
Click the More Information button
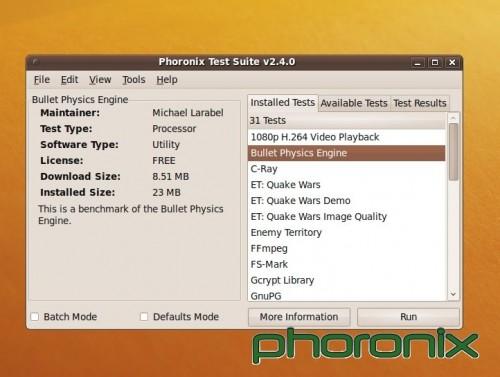pos(299,317)
